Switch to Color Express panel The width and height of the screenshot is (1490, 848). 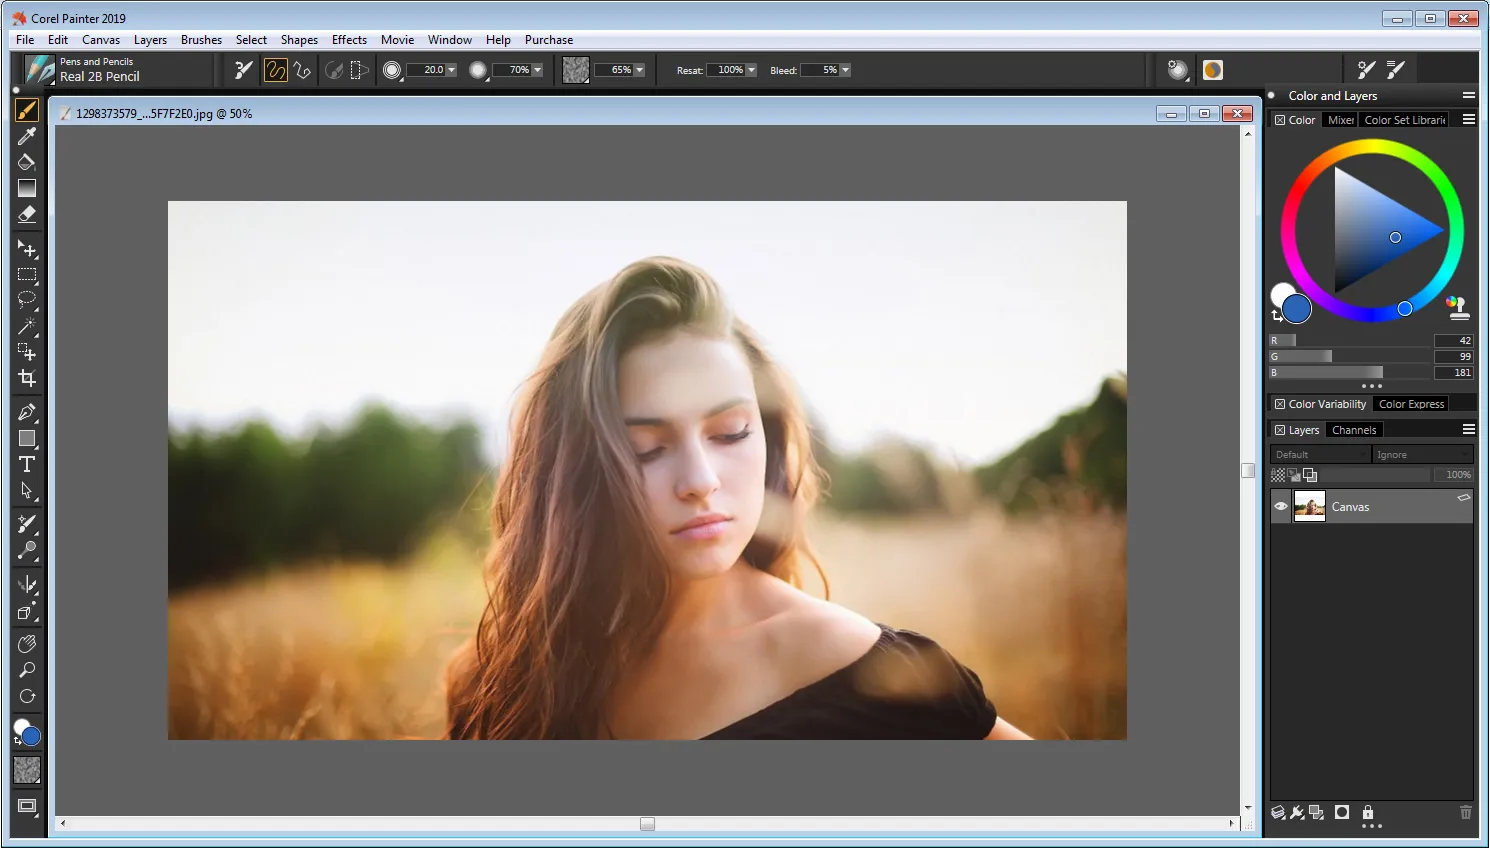(1411, 404)
